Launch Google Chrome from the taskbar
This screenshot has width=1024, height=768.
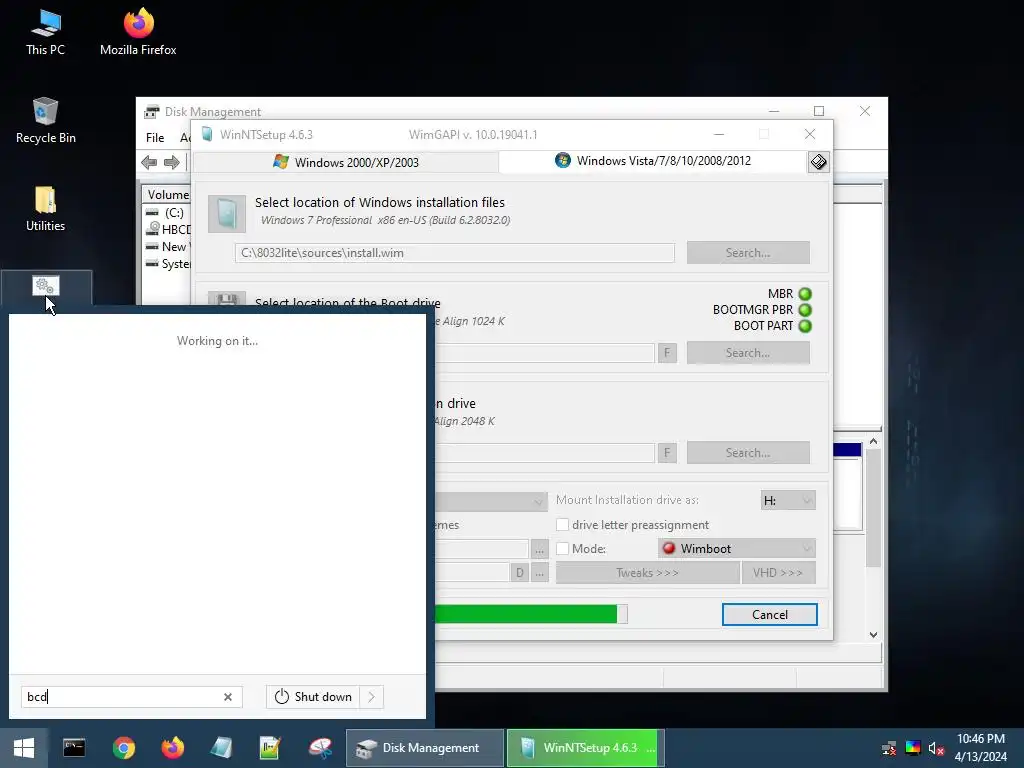(123, 748)
